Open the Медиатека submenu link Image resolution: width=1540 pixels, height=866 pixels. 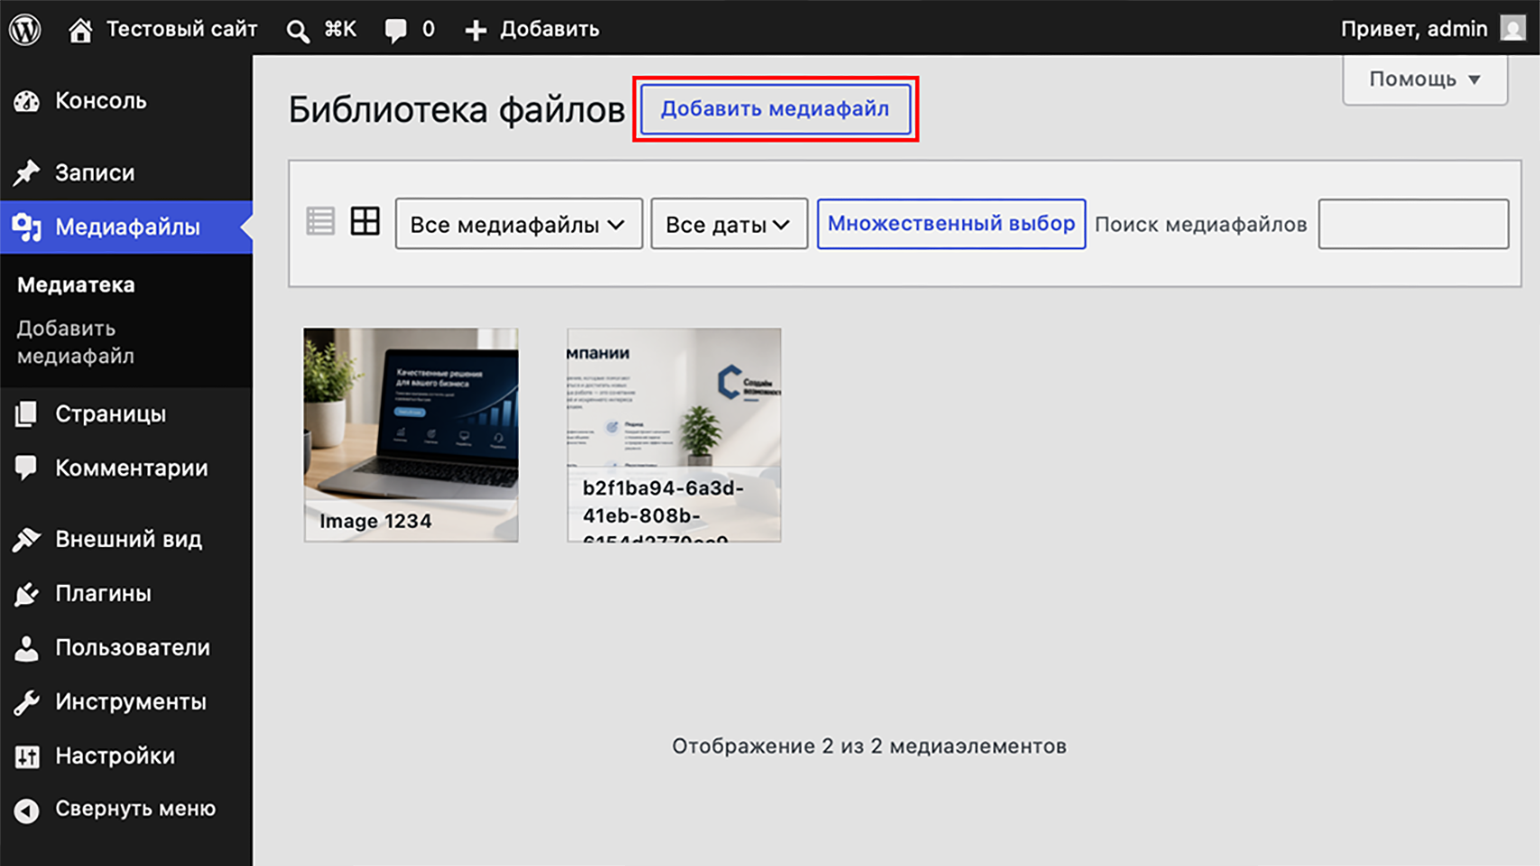pos(76,285)
